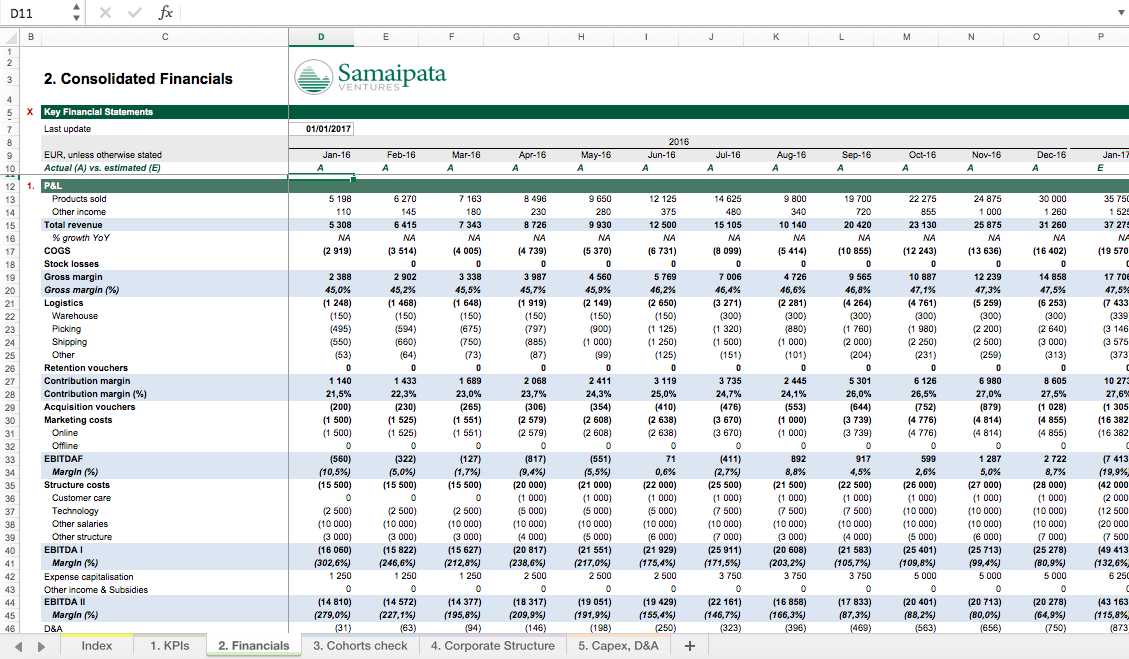This screenshot has width=1129, height=659.
Task: Click the 'Dec-16' column heading cell
Action: 1051,155
